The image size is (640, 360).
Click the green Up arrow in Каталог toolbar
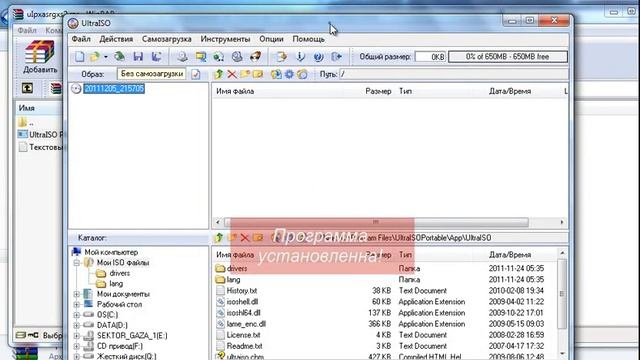[x=219, y=237]
